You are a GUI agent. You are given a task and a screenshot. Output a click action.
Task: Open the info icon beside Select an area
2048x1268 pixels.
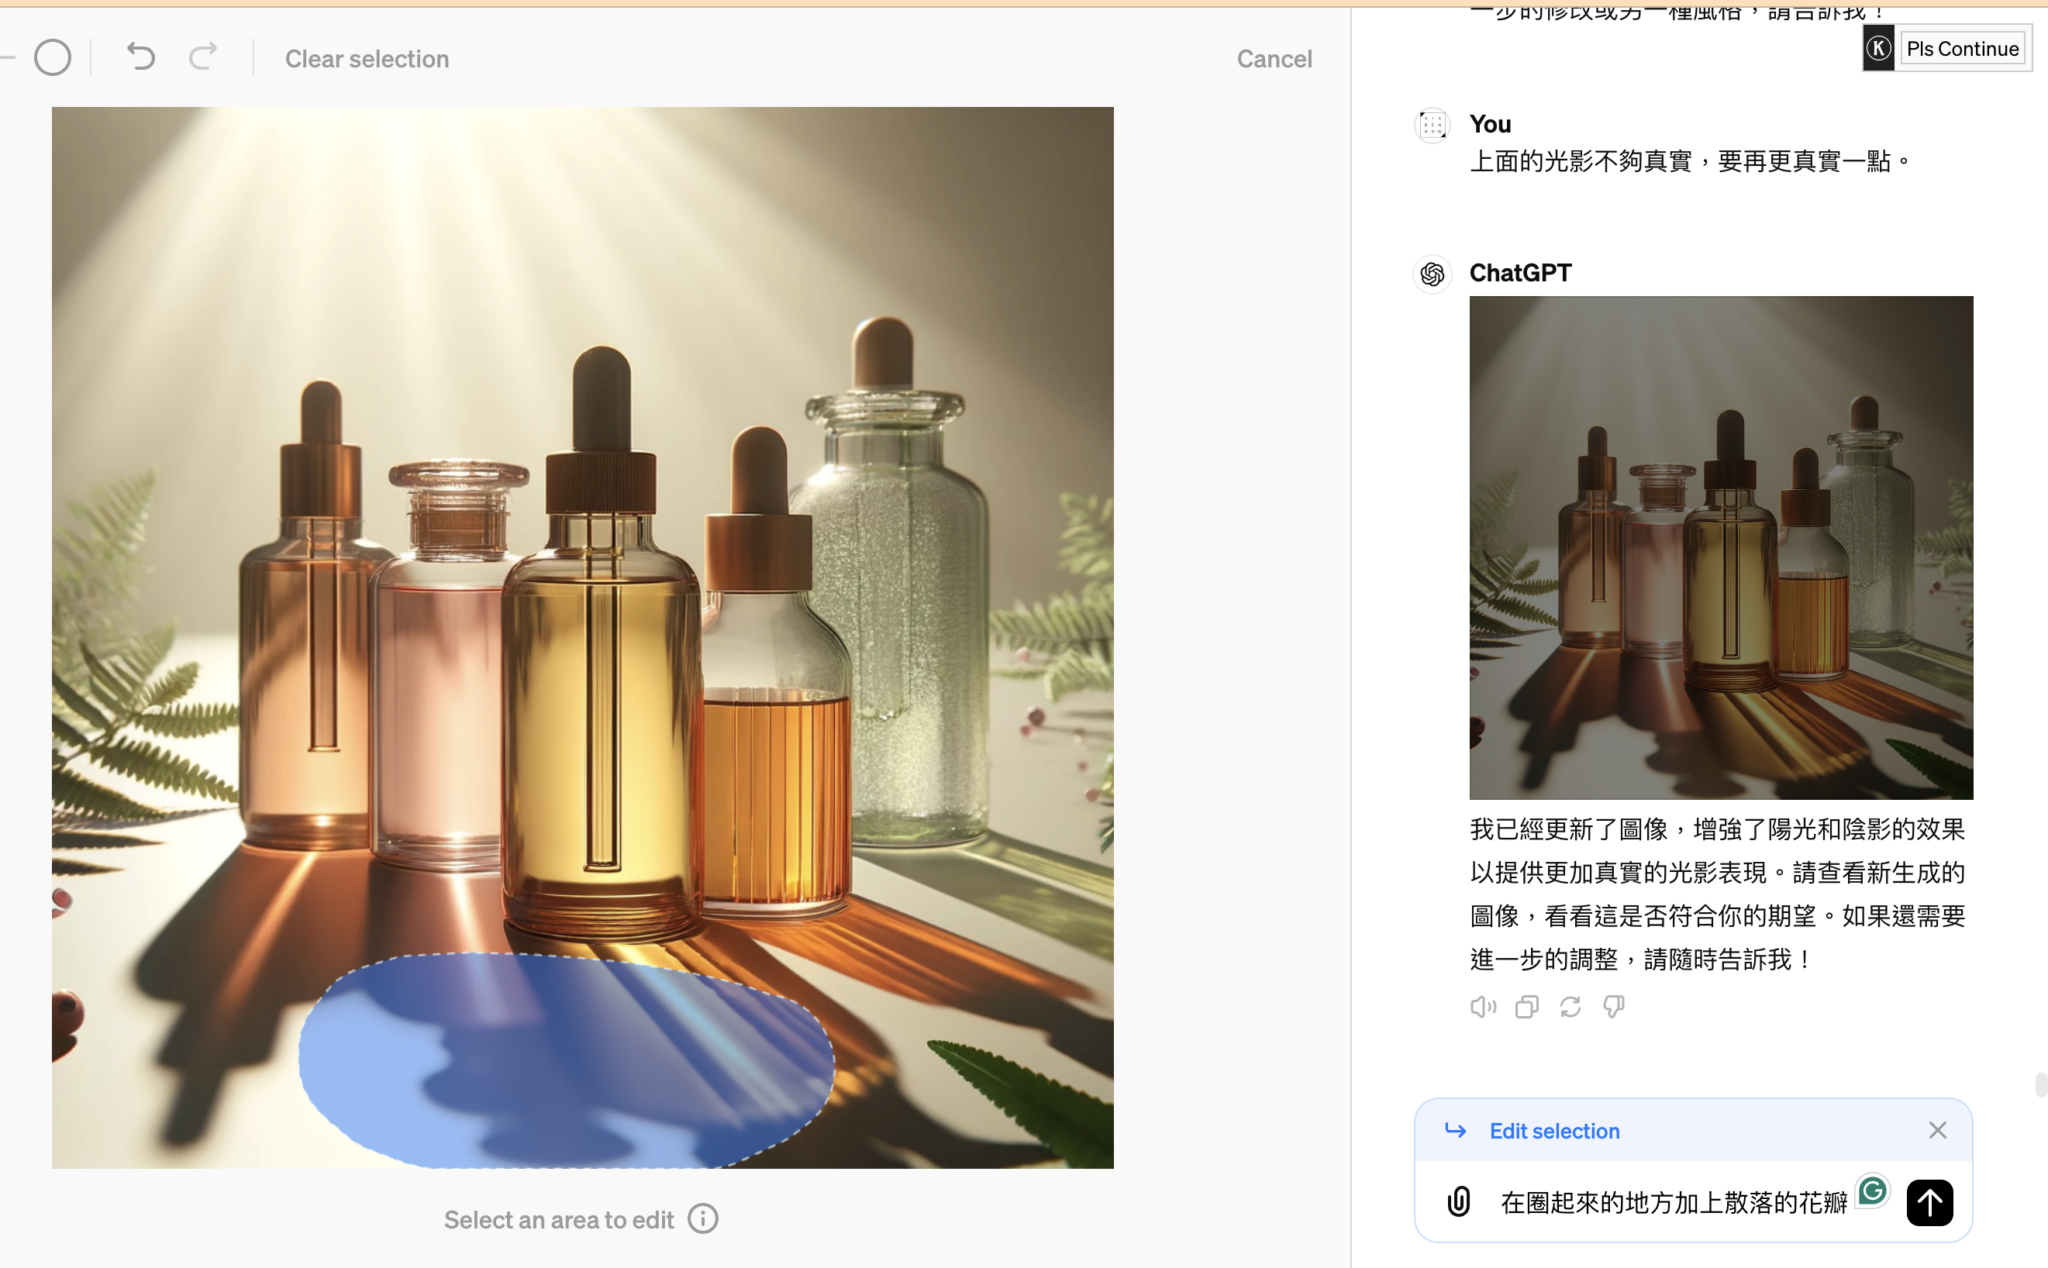(703, 1219)
